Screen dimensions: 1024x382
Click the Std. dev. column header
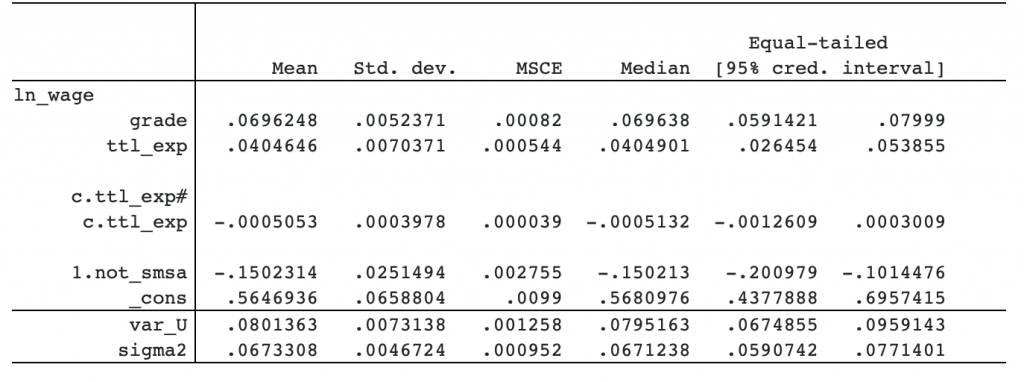click(x=404, y=68)
